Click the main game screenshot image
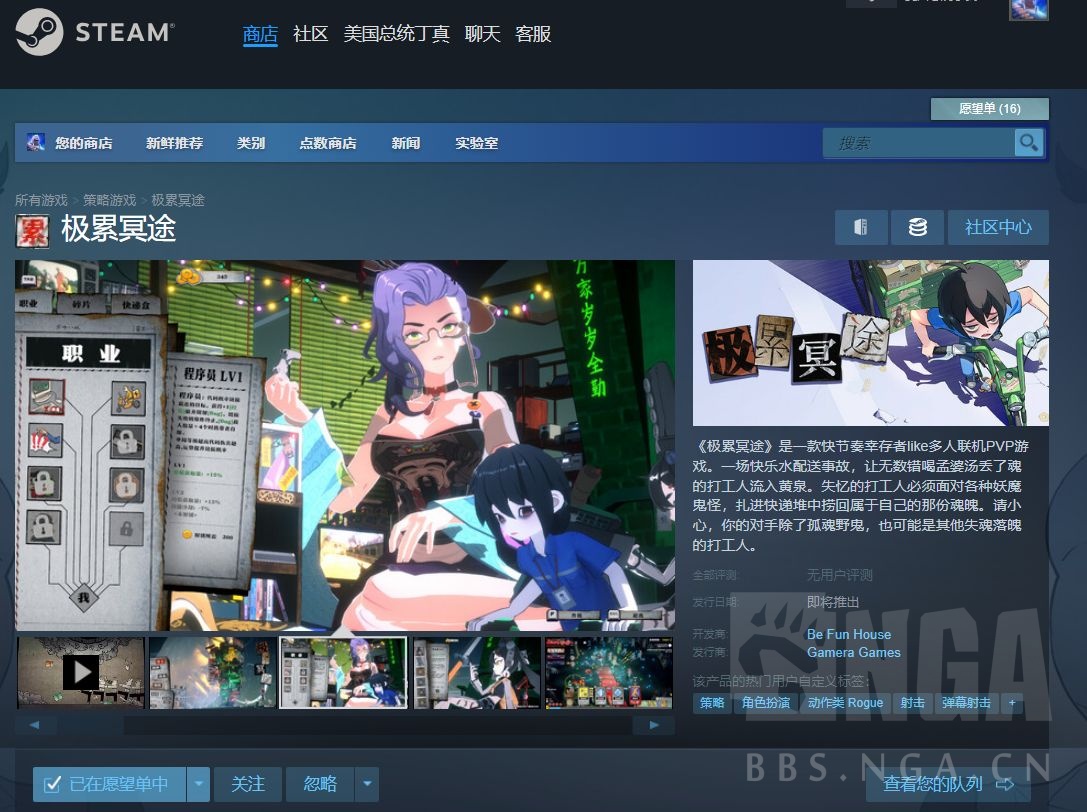The height and width of the screenshot is (812, 1087). click(345, 445)
